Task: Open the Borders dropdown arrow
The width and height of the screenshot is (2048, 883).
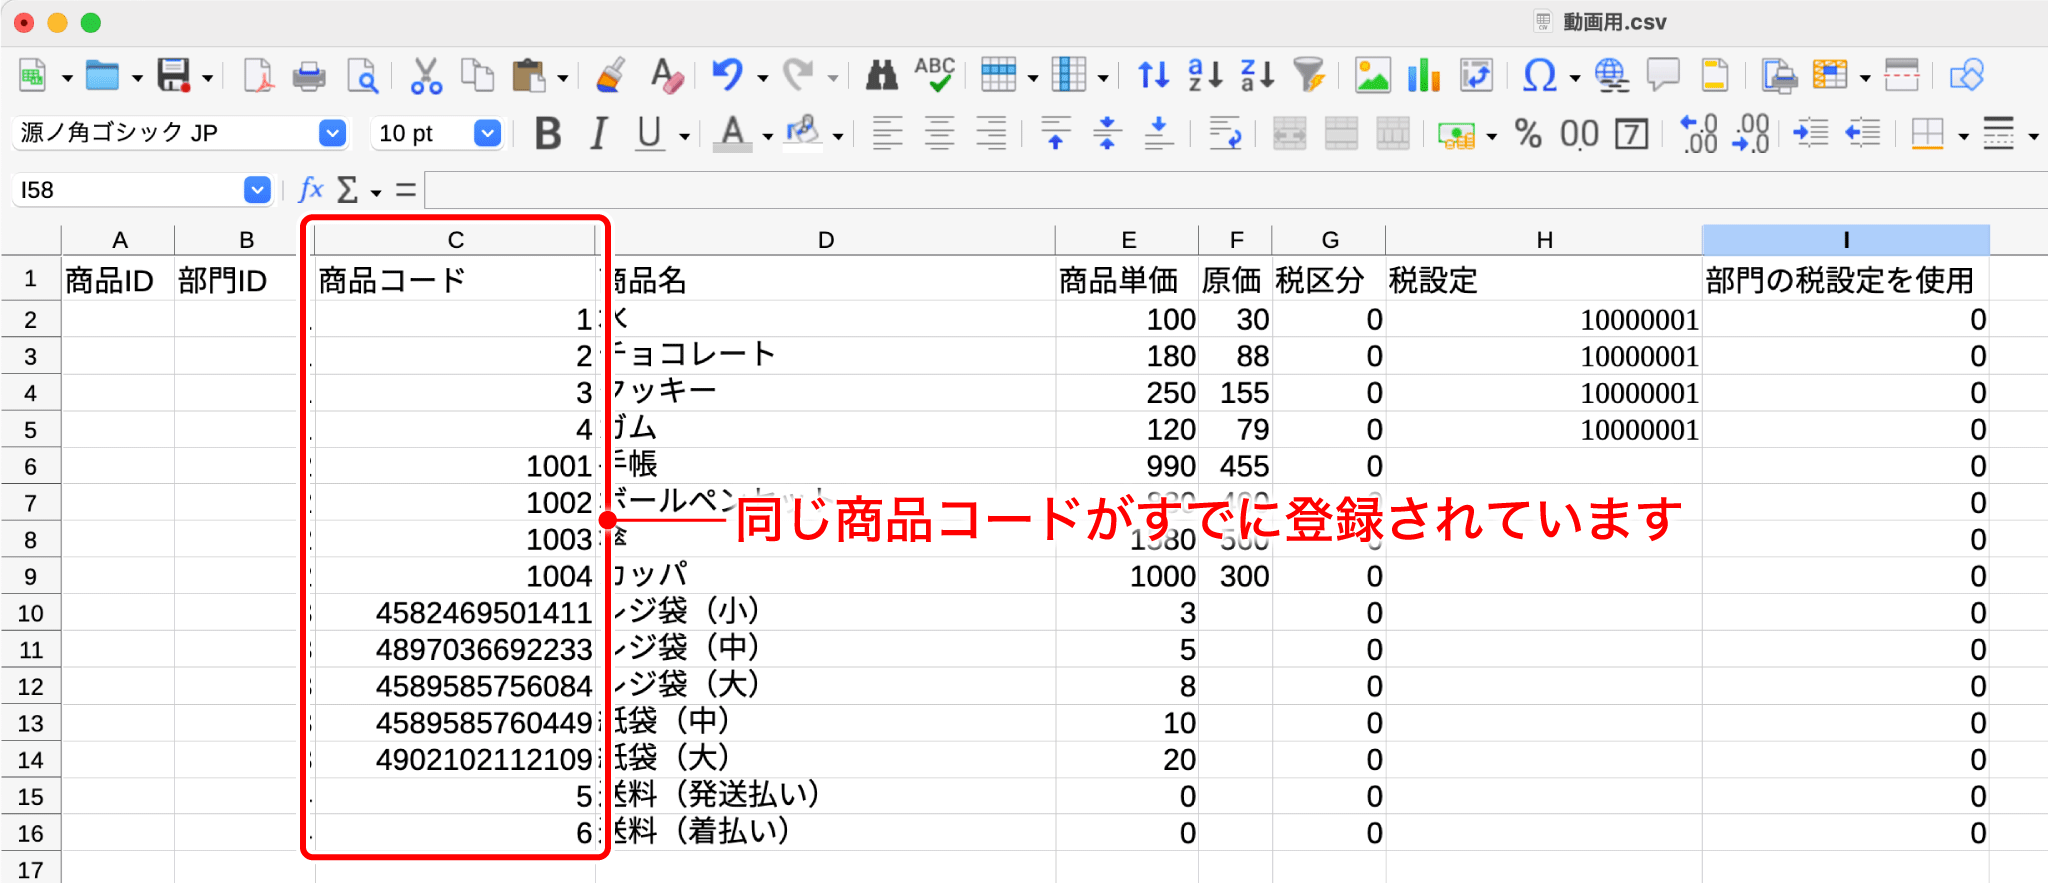Action: pos(1962,135)
